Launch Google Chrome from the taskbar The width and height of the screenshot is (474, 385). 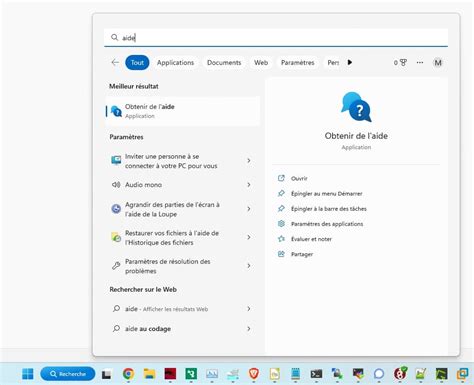[128, 374]
